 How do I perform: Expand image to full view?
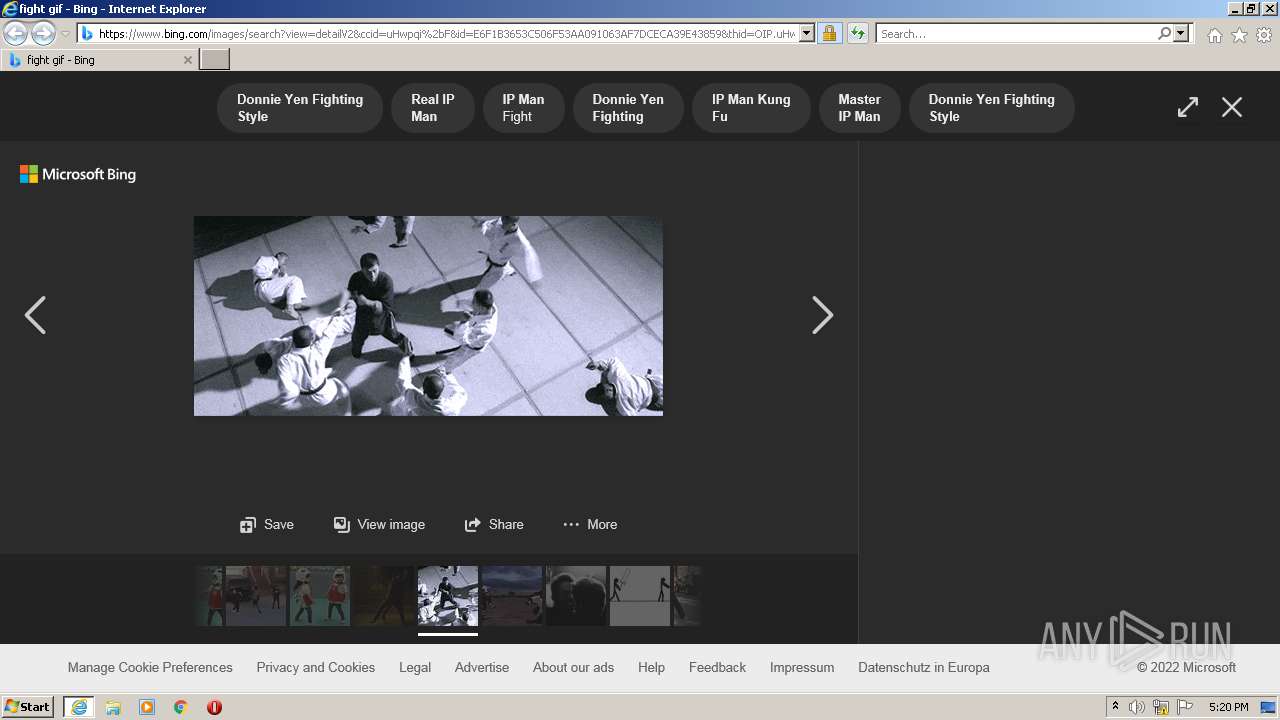pos(1187,107)
